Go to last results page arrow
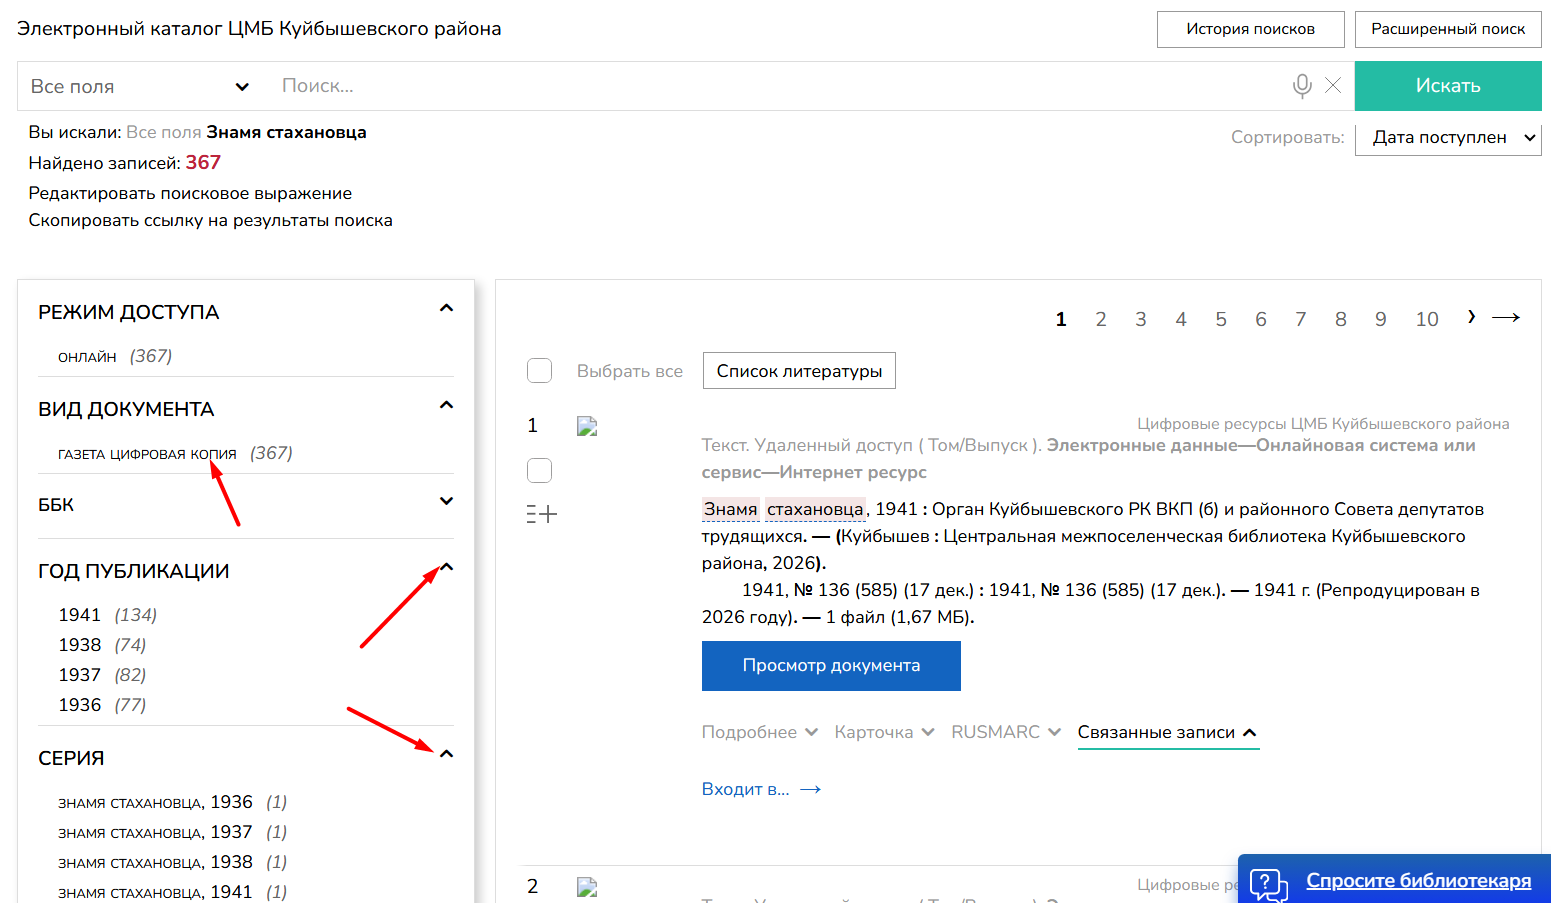 [1505, 318]
